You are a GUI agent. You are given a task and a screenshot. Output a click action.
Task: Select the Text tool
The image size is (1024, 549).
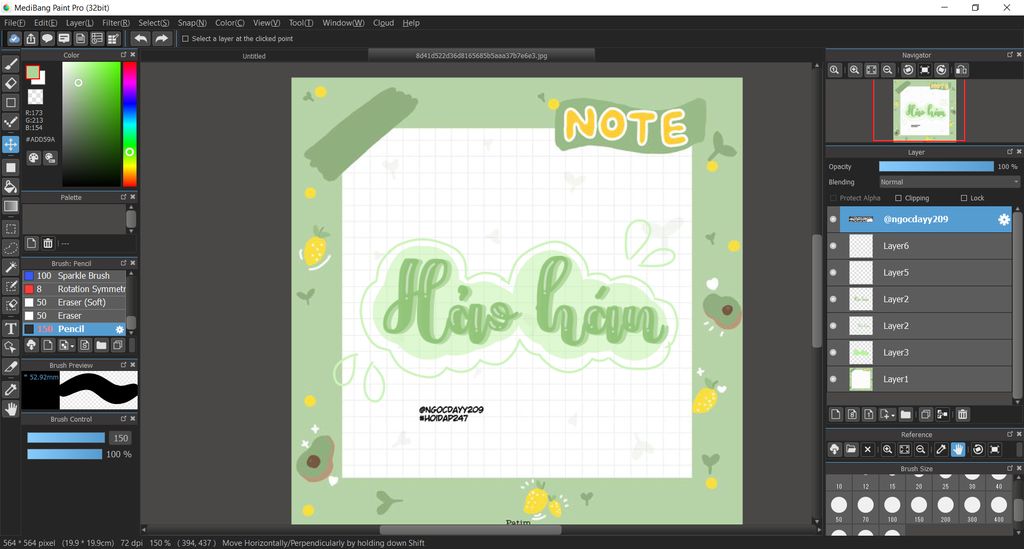[10, 328]
